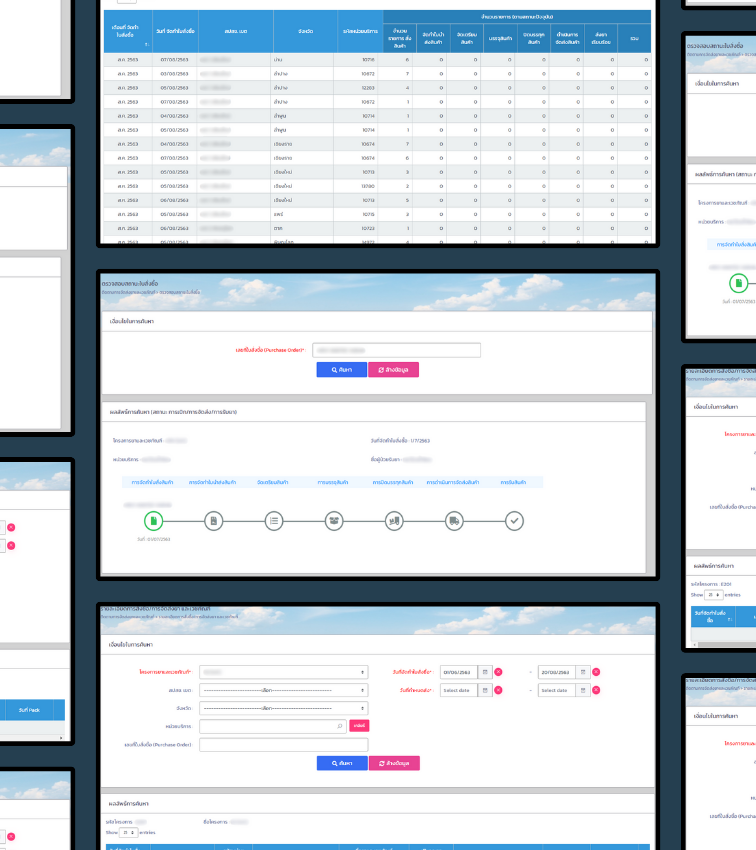
Task: Click step label above the checklist icon
Action: coord(273,482)
